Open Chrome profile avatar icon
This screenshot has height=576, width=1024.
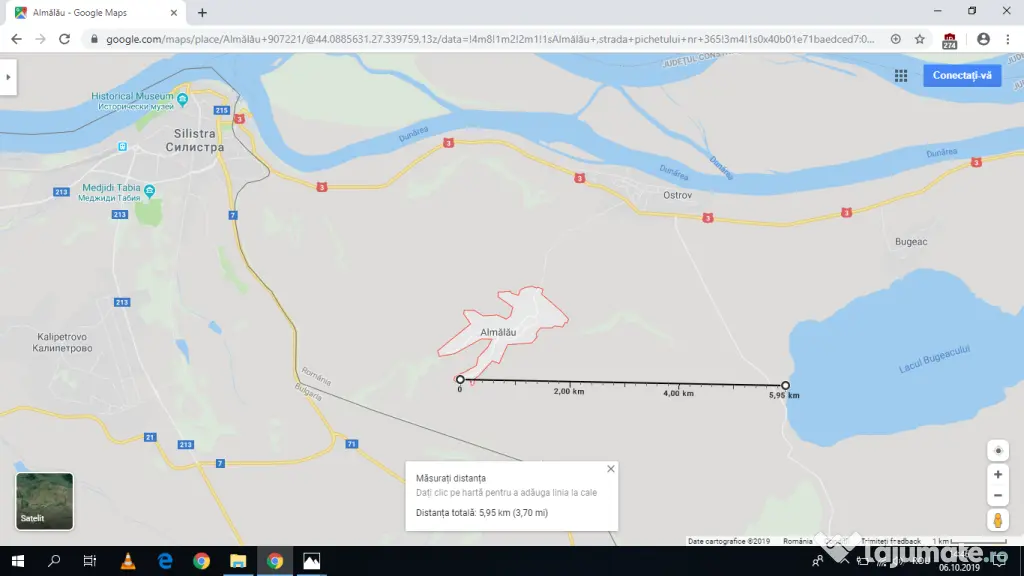(983, 39)
